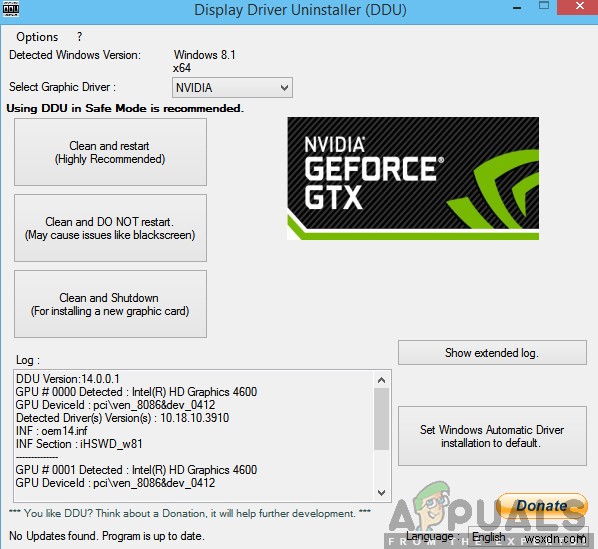Image resolution: width=598 pixels, height=549 pixels.
Task: Click Clean and DO NOT restart button
Action: [x=110, y=228]
